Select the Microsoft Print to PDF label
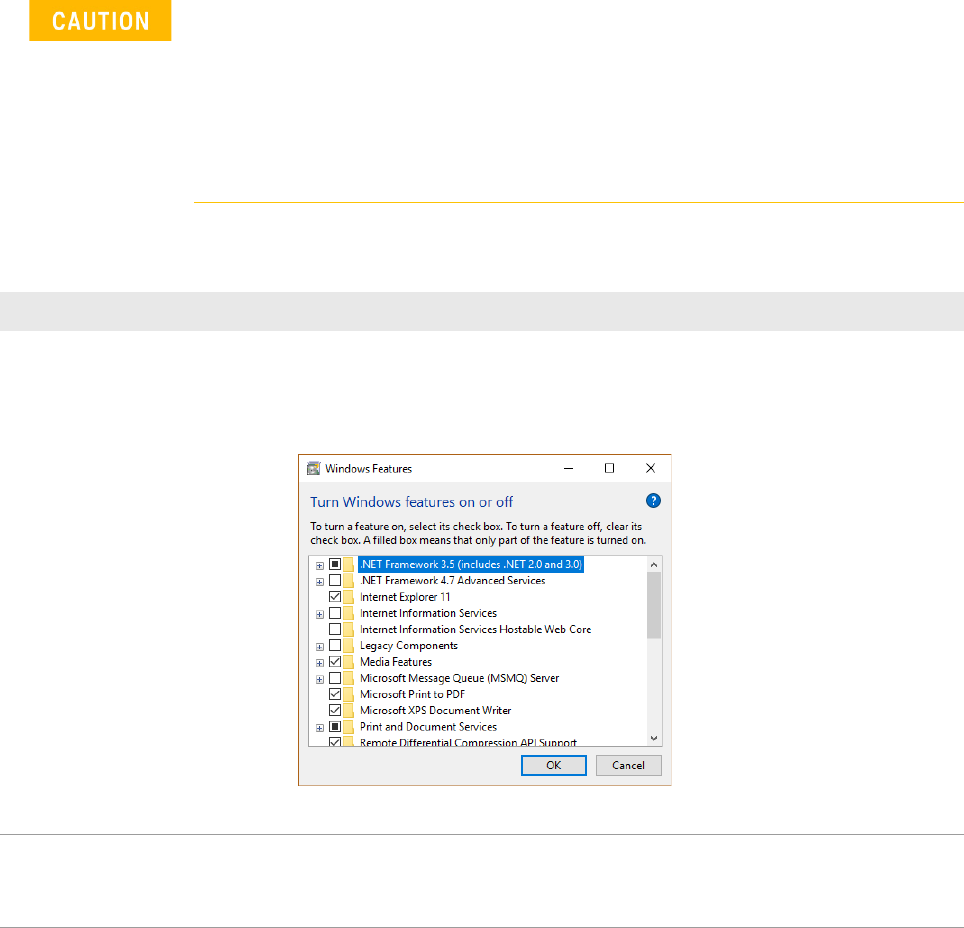 click(x=413, y=694)
